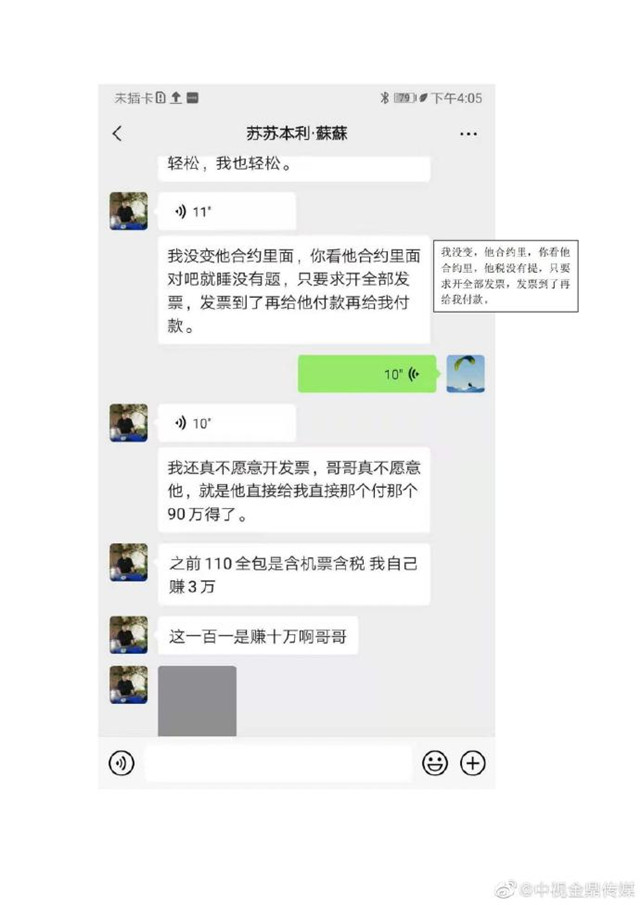The width and height of the screenshot is (640, 905).
Task: Select transcribed text about 90万得了
Action: [294, 490]
